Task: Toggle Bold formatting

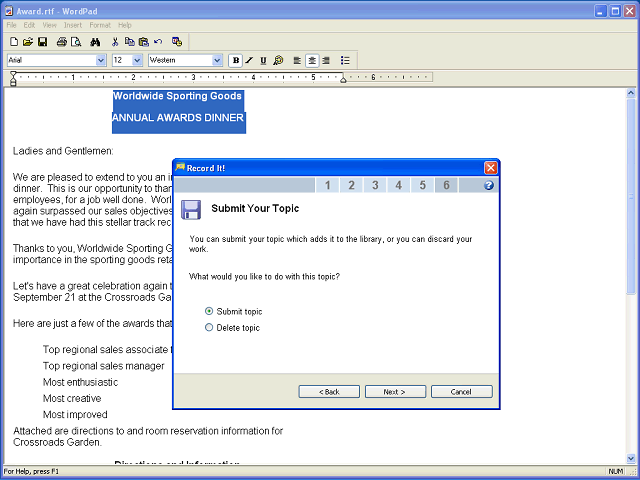Action: pyautogui.click(x=236, y=60)
